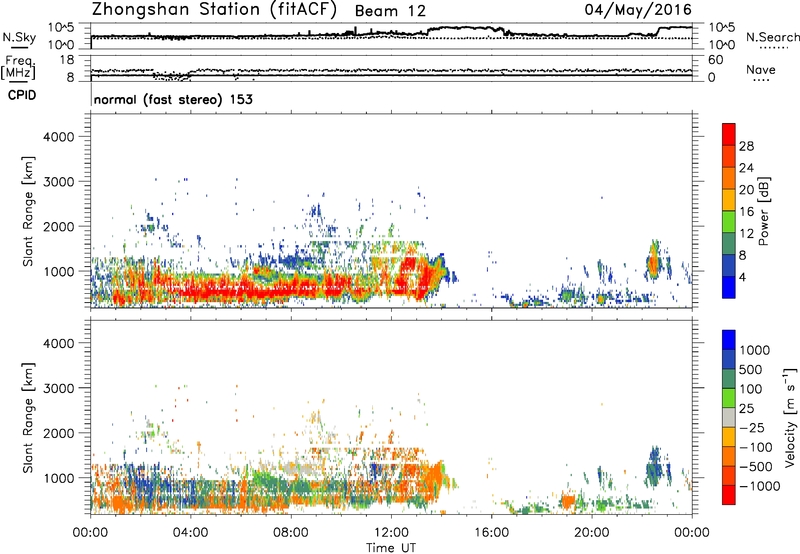Click the N.Sky legend label
This screenshot has height=554, width=800.
(19, 37)
